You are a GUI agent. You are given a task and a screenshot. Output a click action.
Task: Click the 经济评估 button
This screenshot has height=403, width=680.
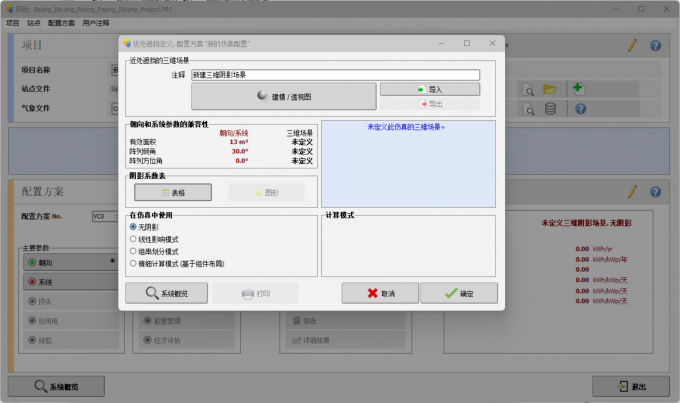pos(187,340)
